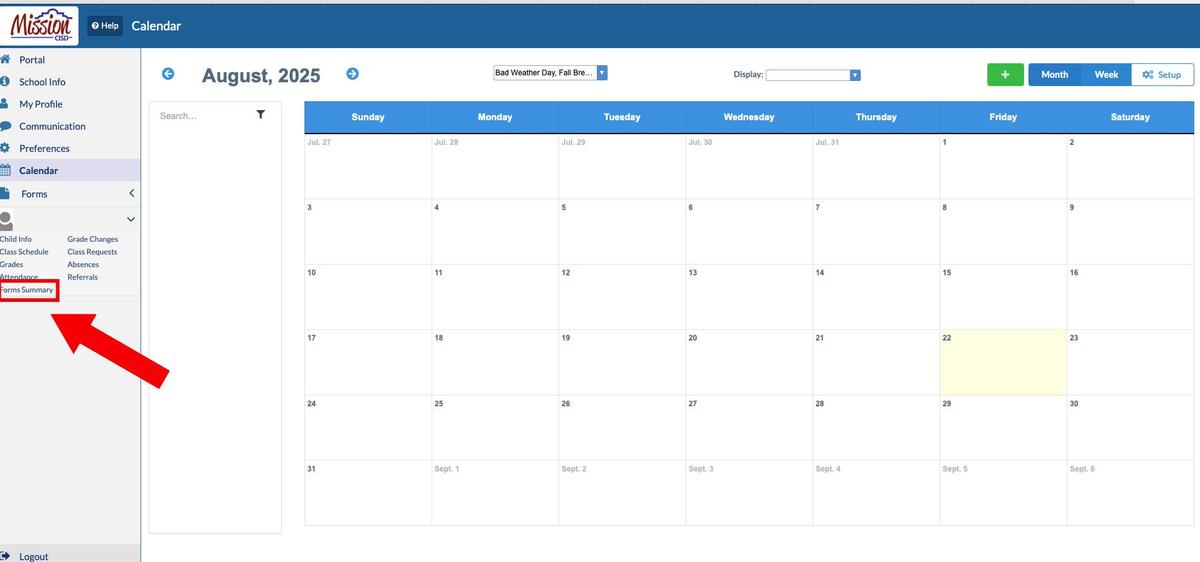The height and width of the screenshot is (562, 1200).
Task: Switch to Month view
Action: 1054,75
